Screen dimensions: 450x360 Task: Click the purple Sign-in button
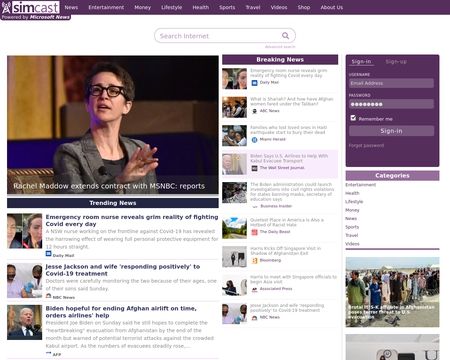click(391, 131)
